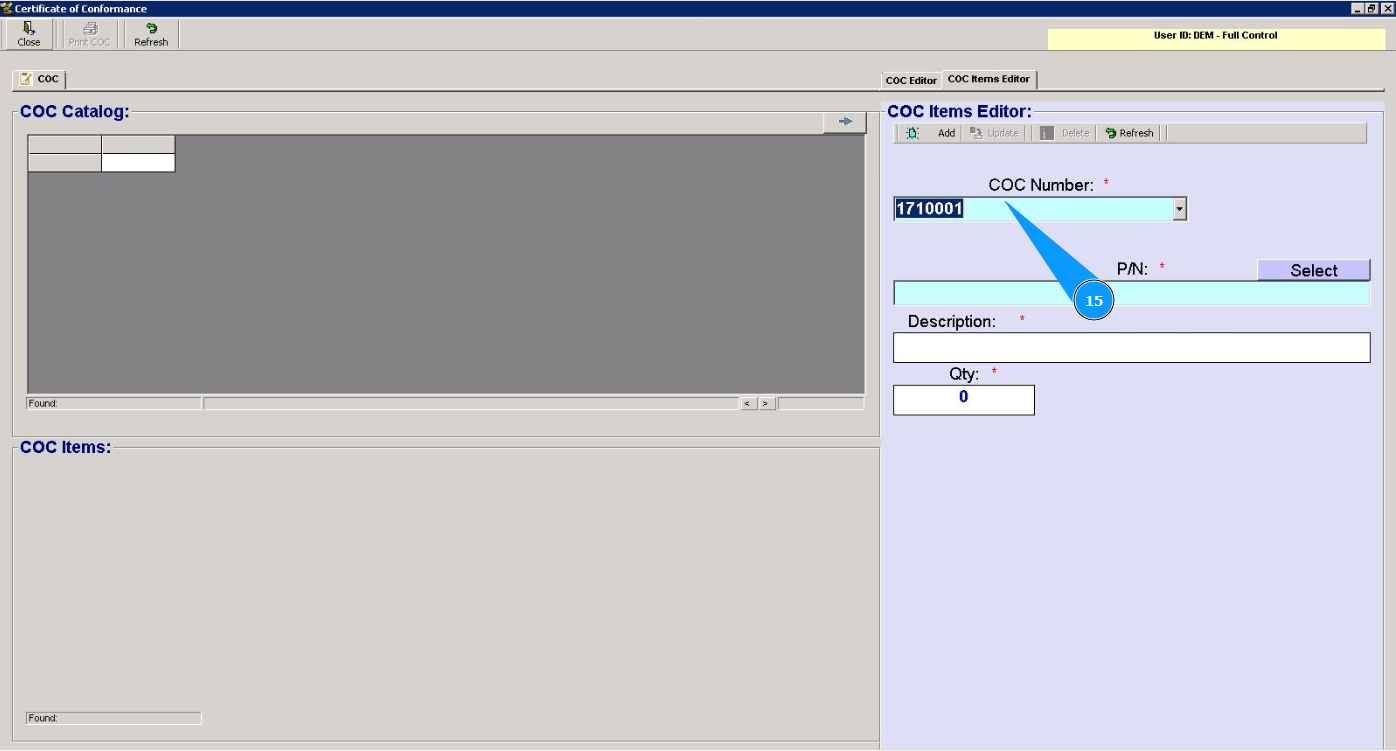Click the right scroll arrow under COC Catalog
The image size is (1396, 751).
(x=766, y=403)
